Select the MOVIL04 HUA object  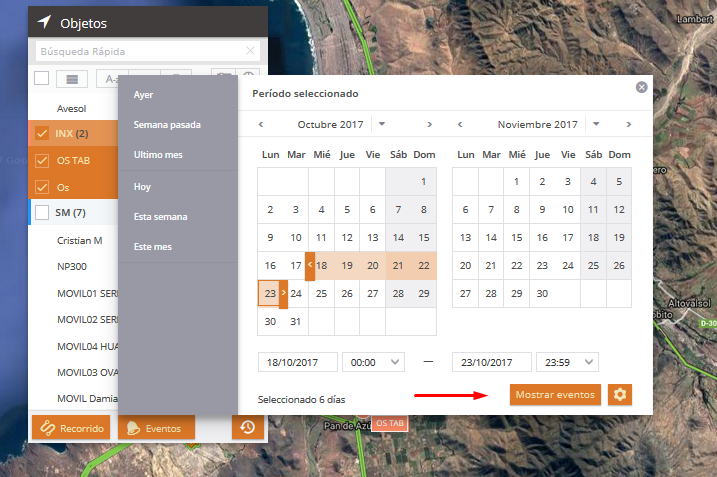pyautogui.click(x=87, y=347)
